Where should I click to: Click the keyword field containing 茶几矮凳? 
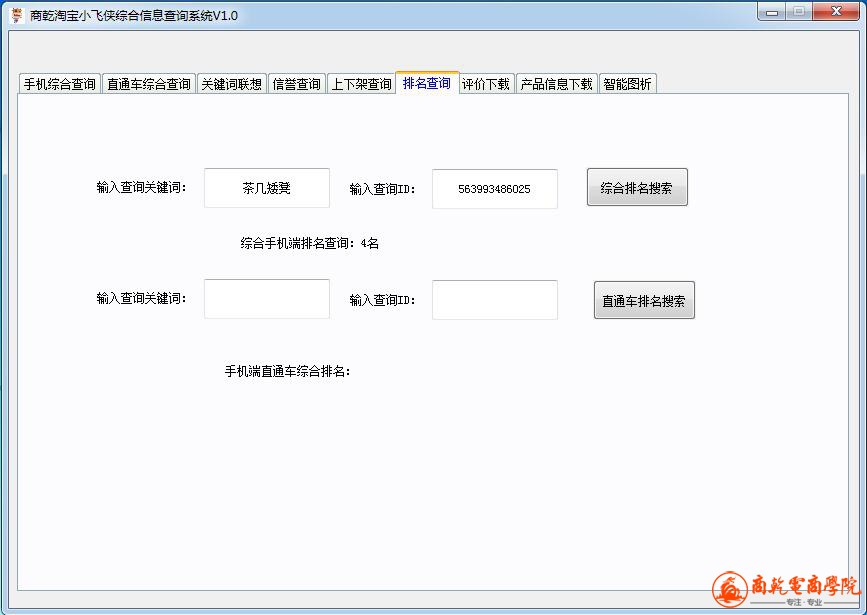point(267,188)
